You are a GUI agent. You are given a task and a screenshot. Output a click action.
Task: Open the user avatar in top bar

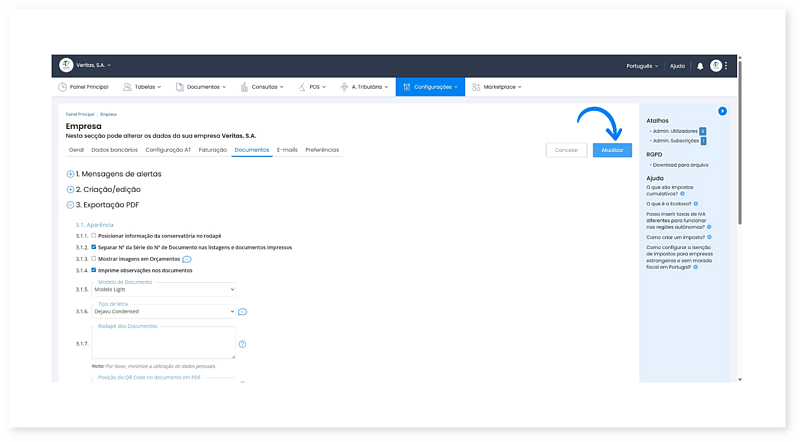tap(716, 66)
